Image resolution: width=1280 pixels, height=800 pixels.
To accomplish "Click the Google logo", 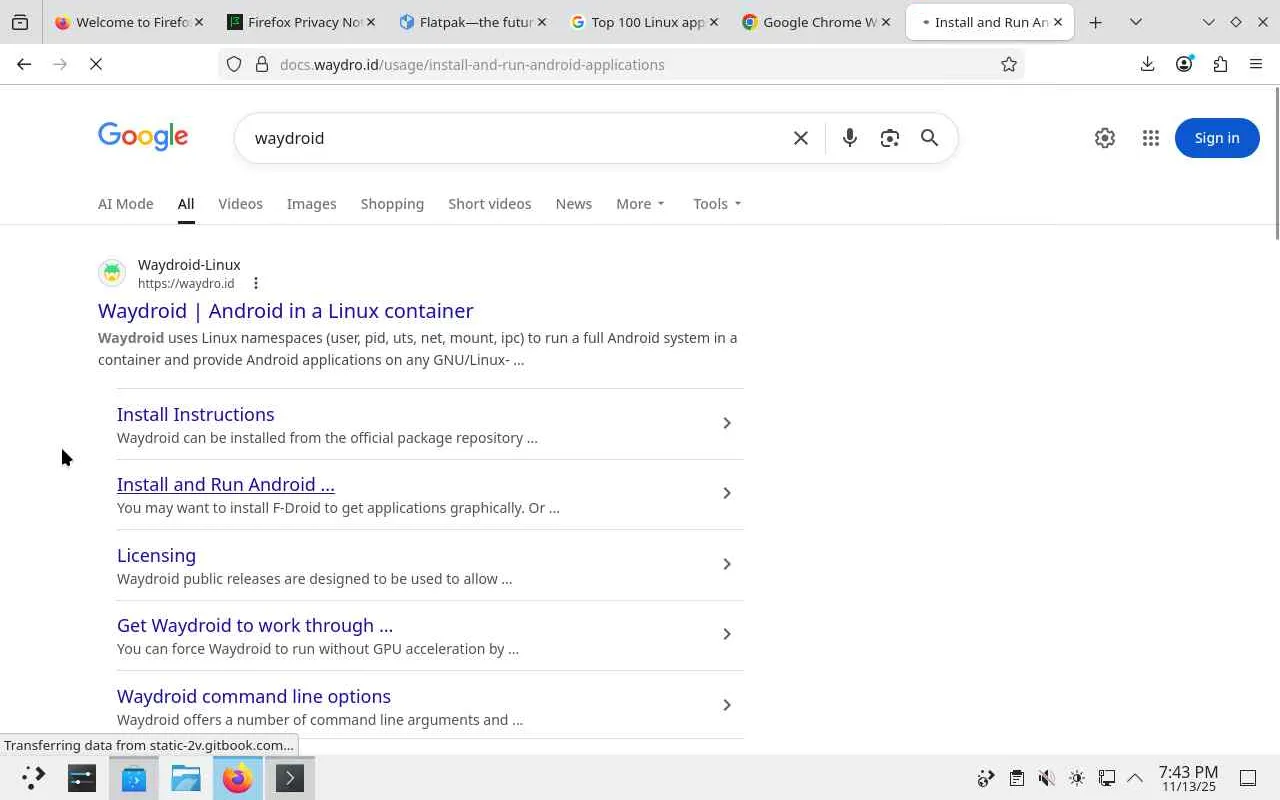I will coord(143,137).
